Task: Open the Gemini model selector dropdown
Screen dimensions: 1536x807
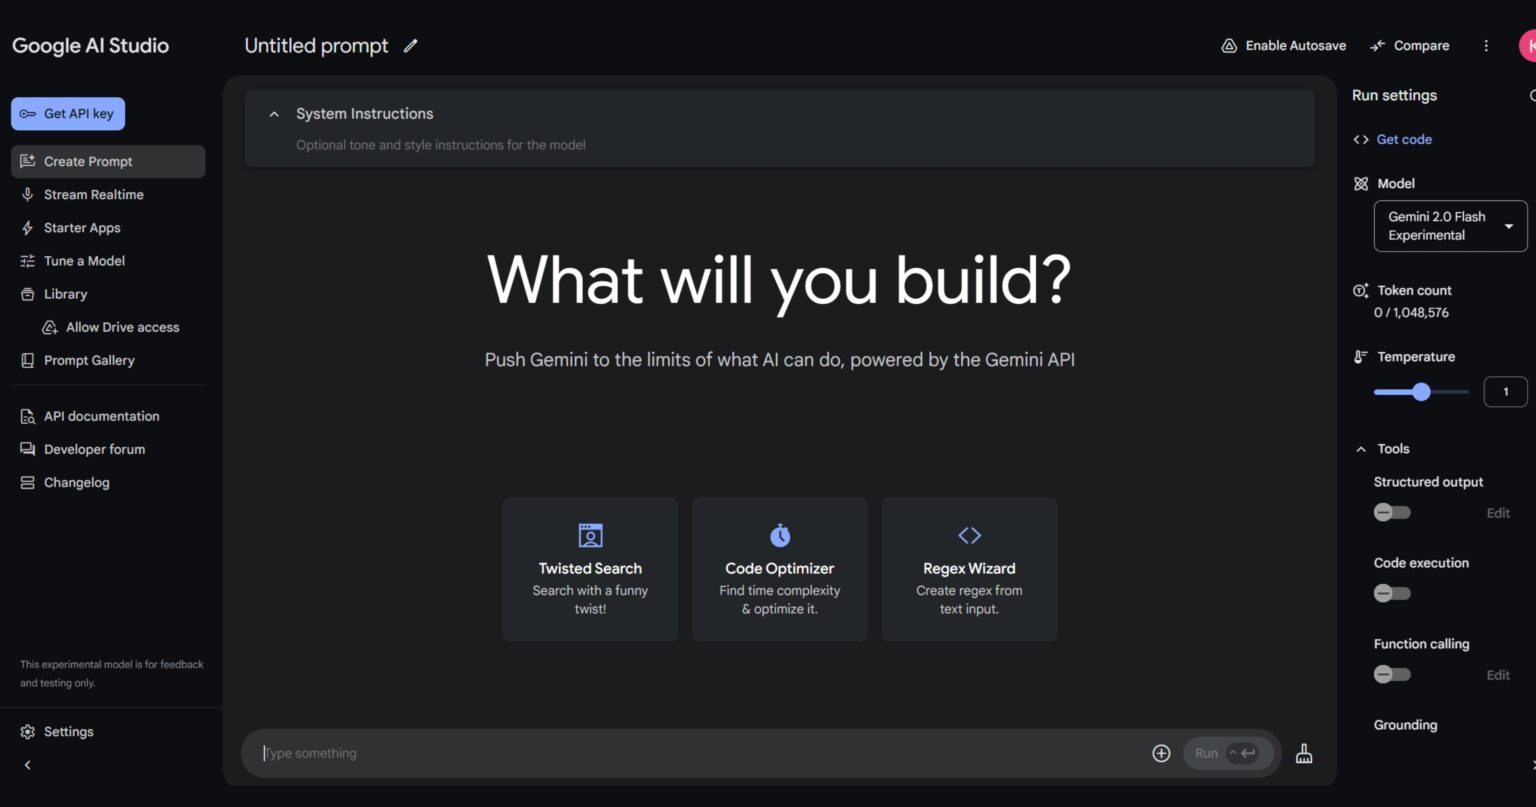Action: coord(1449,225)
